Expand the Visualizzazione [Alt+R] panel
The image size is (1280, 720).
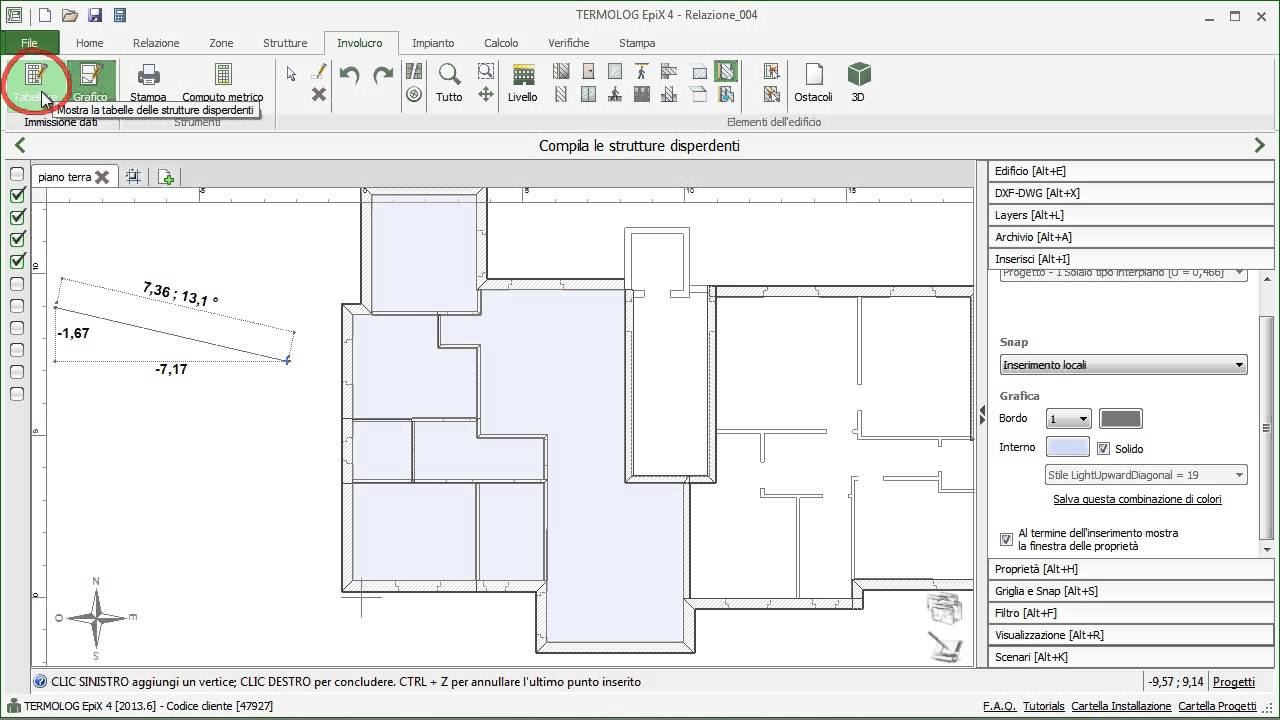(1131, 635)
